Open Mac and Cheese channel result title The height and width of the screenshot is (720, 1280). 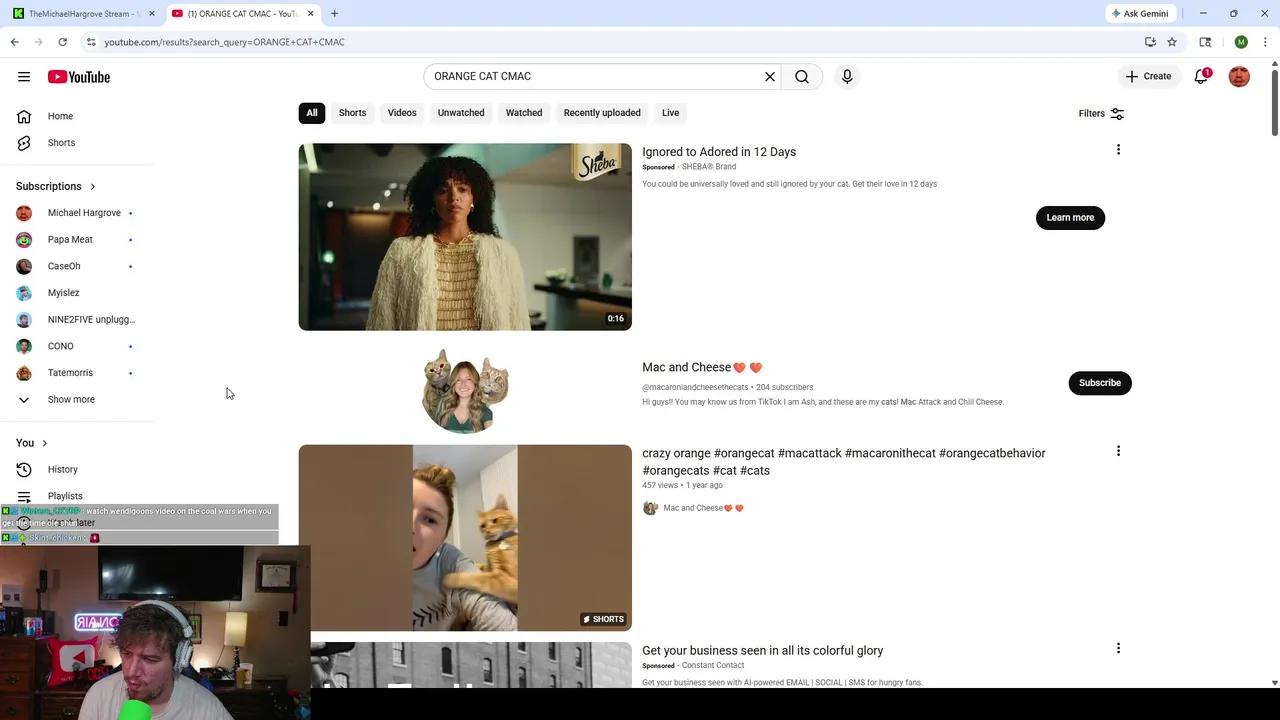(702, 367)
